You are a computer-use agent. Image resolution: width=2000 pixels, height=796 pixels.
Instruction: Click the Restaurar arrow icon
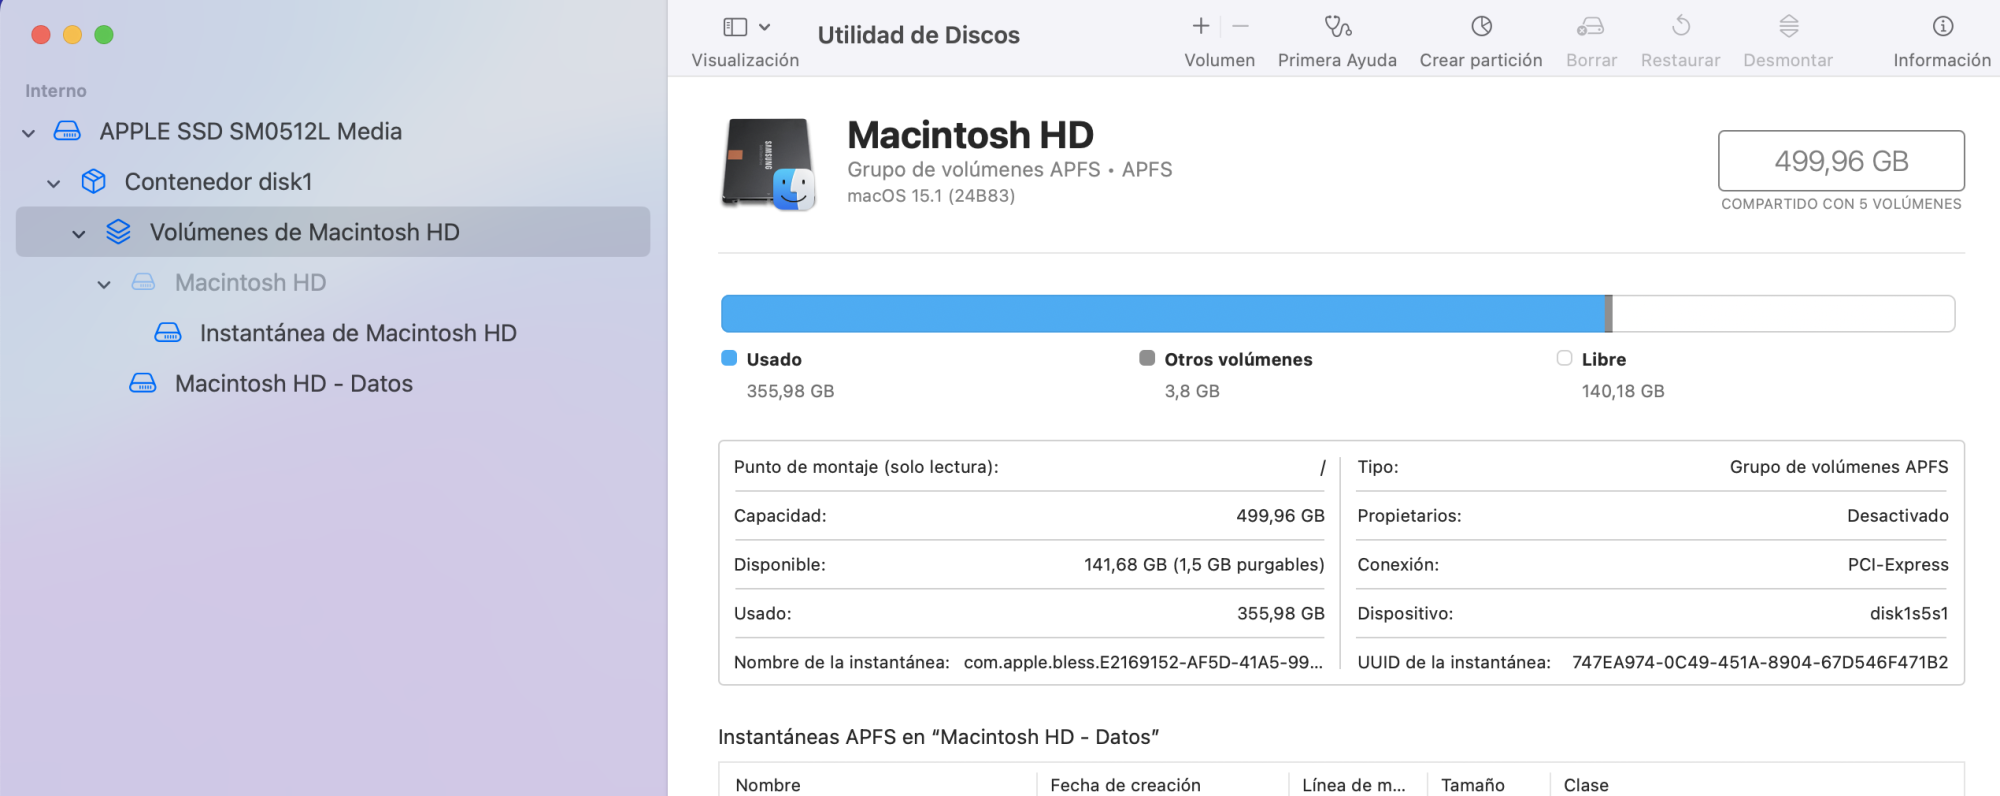coord(1681,26)
